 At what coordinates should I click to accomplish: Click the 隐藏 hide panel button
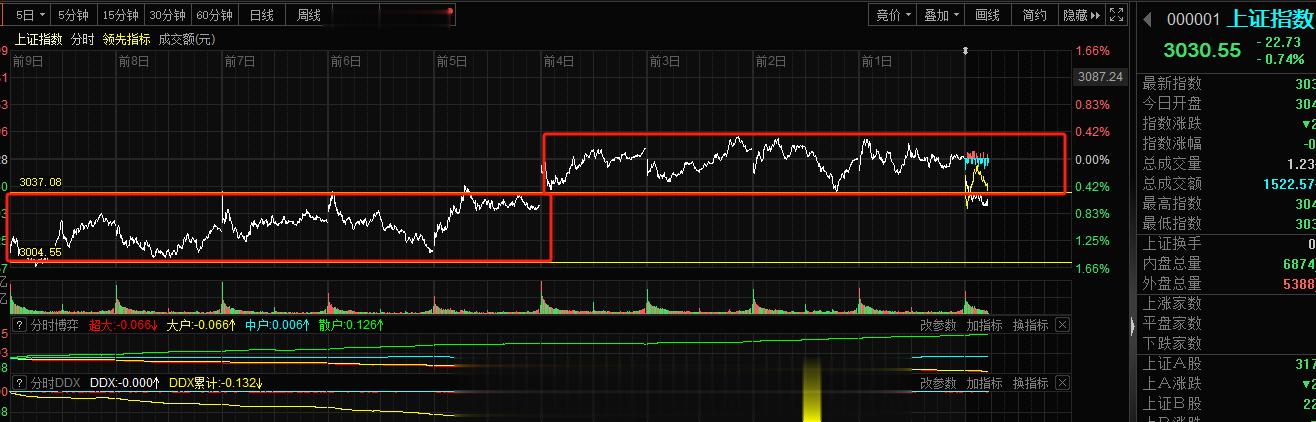1081,15
